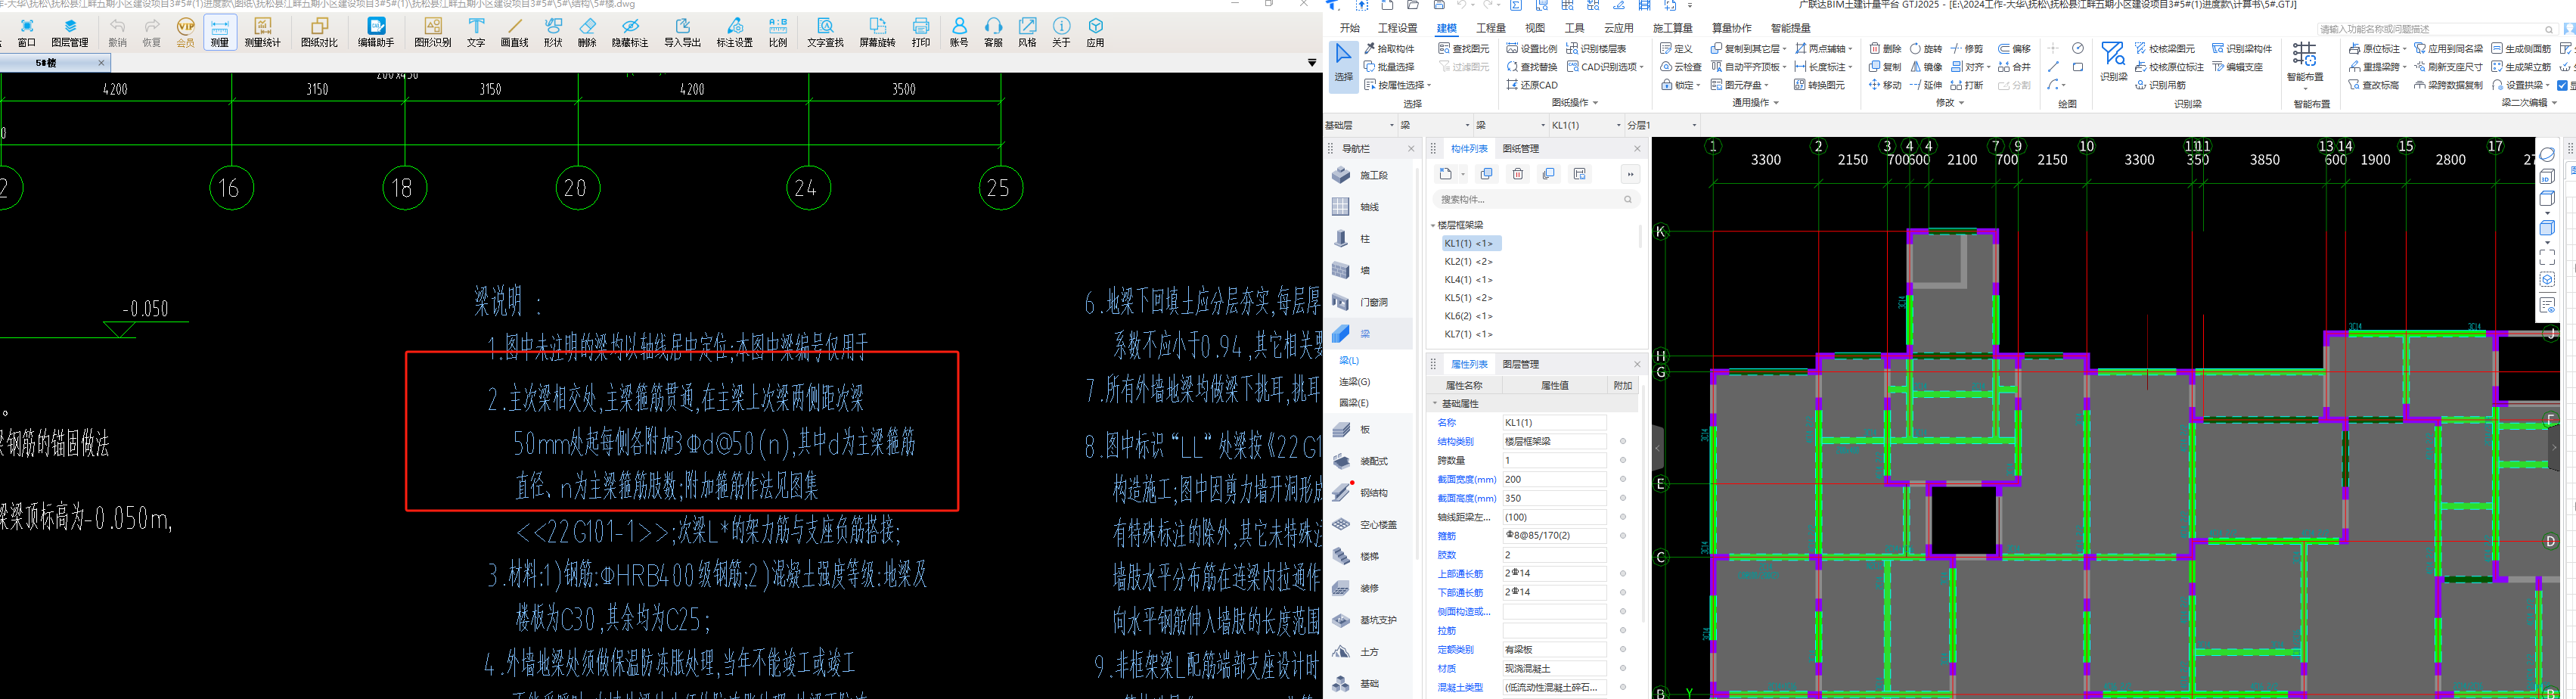Select 柱 column category in navigation
2576x699 pixels.
click(x=1351, y=239)
